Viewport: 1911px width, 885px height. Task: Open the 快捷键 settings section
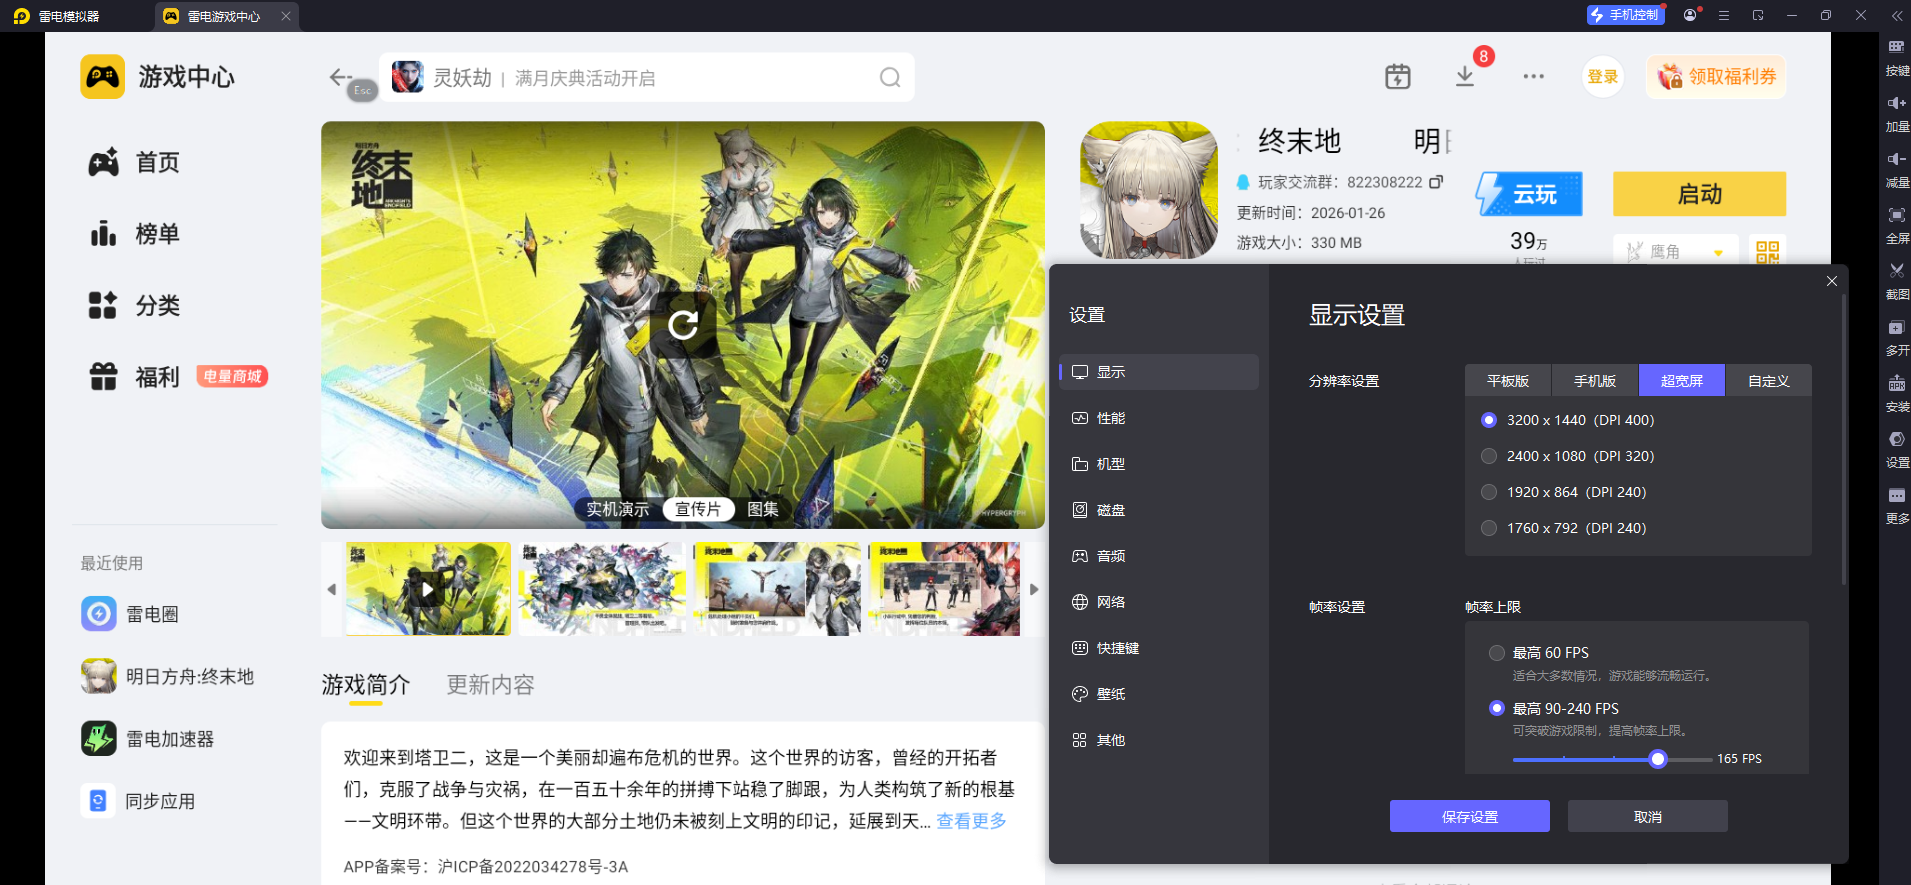click(x=1159, y=648)
